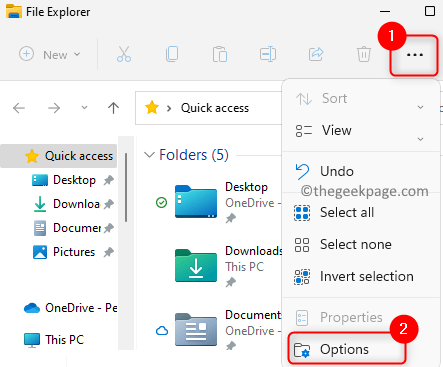Go back with the left arrow
This screenshot has height=367, width=443.
[x=19, y=108]
